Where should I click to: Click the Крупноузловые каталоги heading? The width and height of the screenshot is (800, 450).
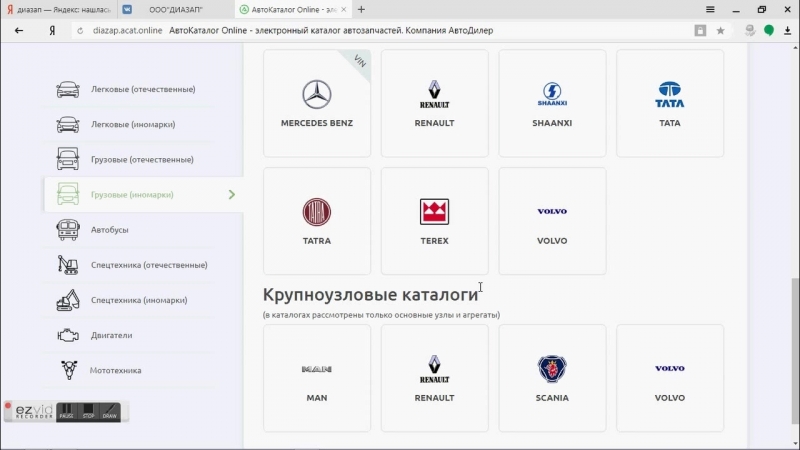[370, 294]
